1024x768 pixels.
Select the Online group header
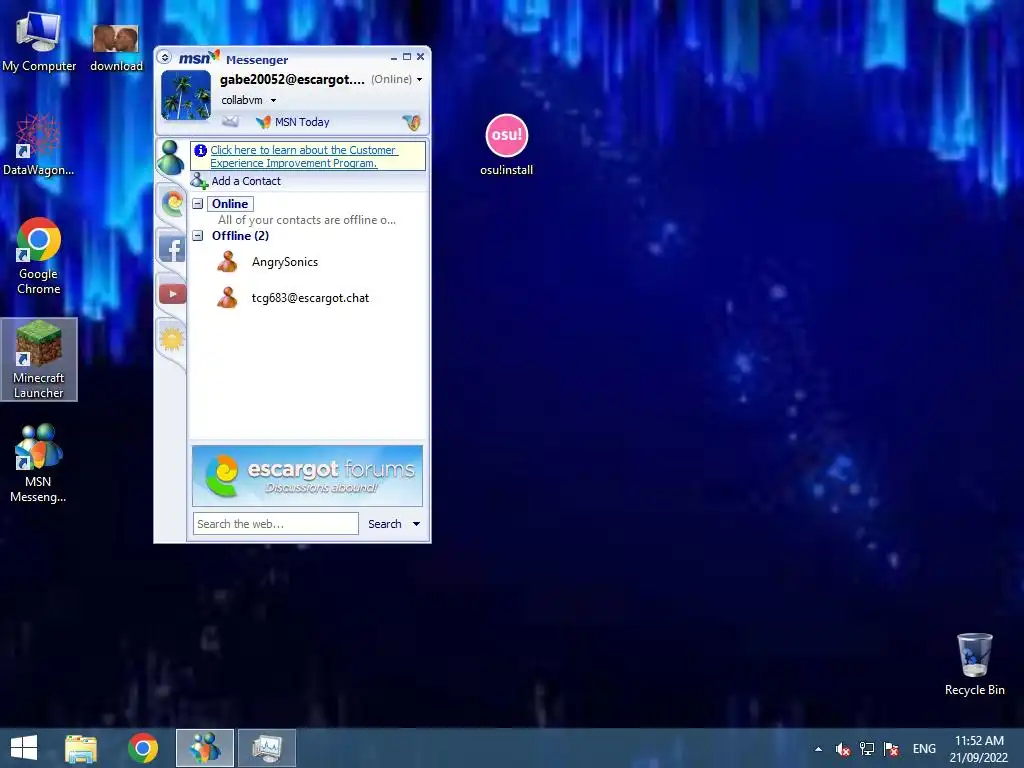pos(230,204)
